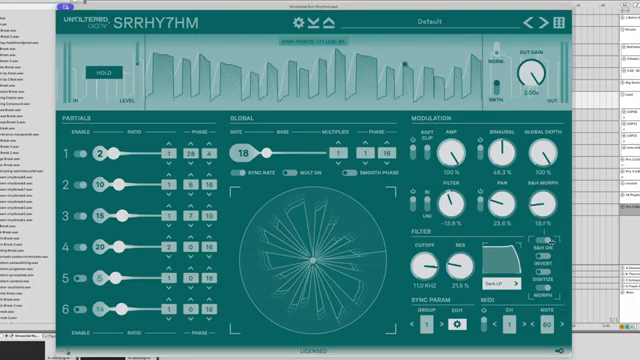Go to next preset arrow
Screen dimensions: 640x360
(x=543, y=22)
